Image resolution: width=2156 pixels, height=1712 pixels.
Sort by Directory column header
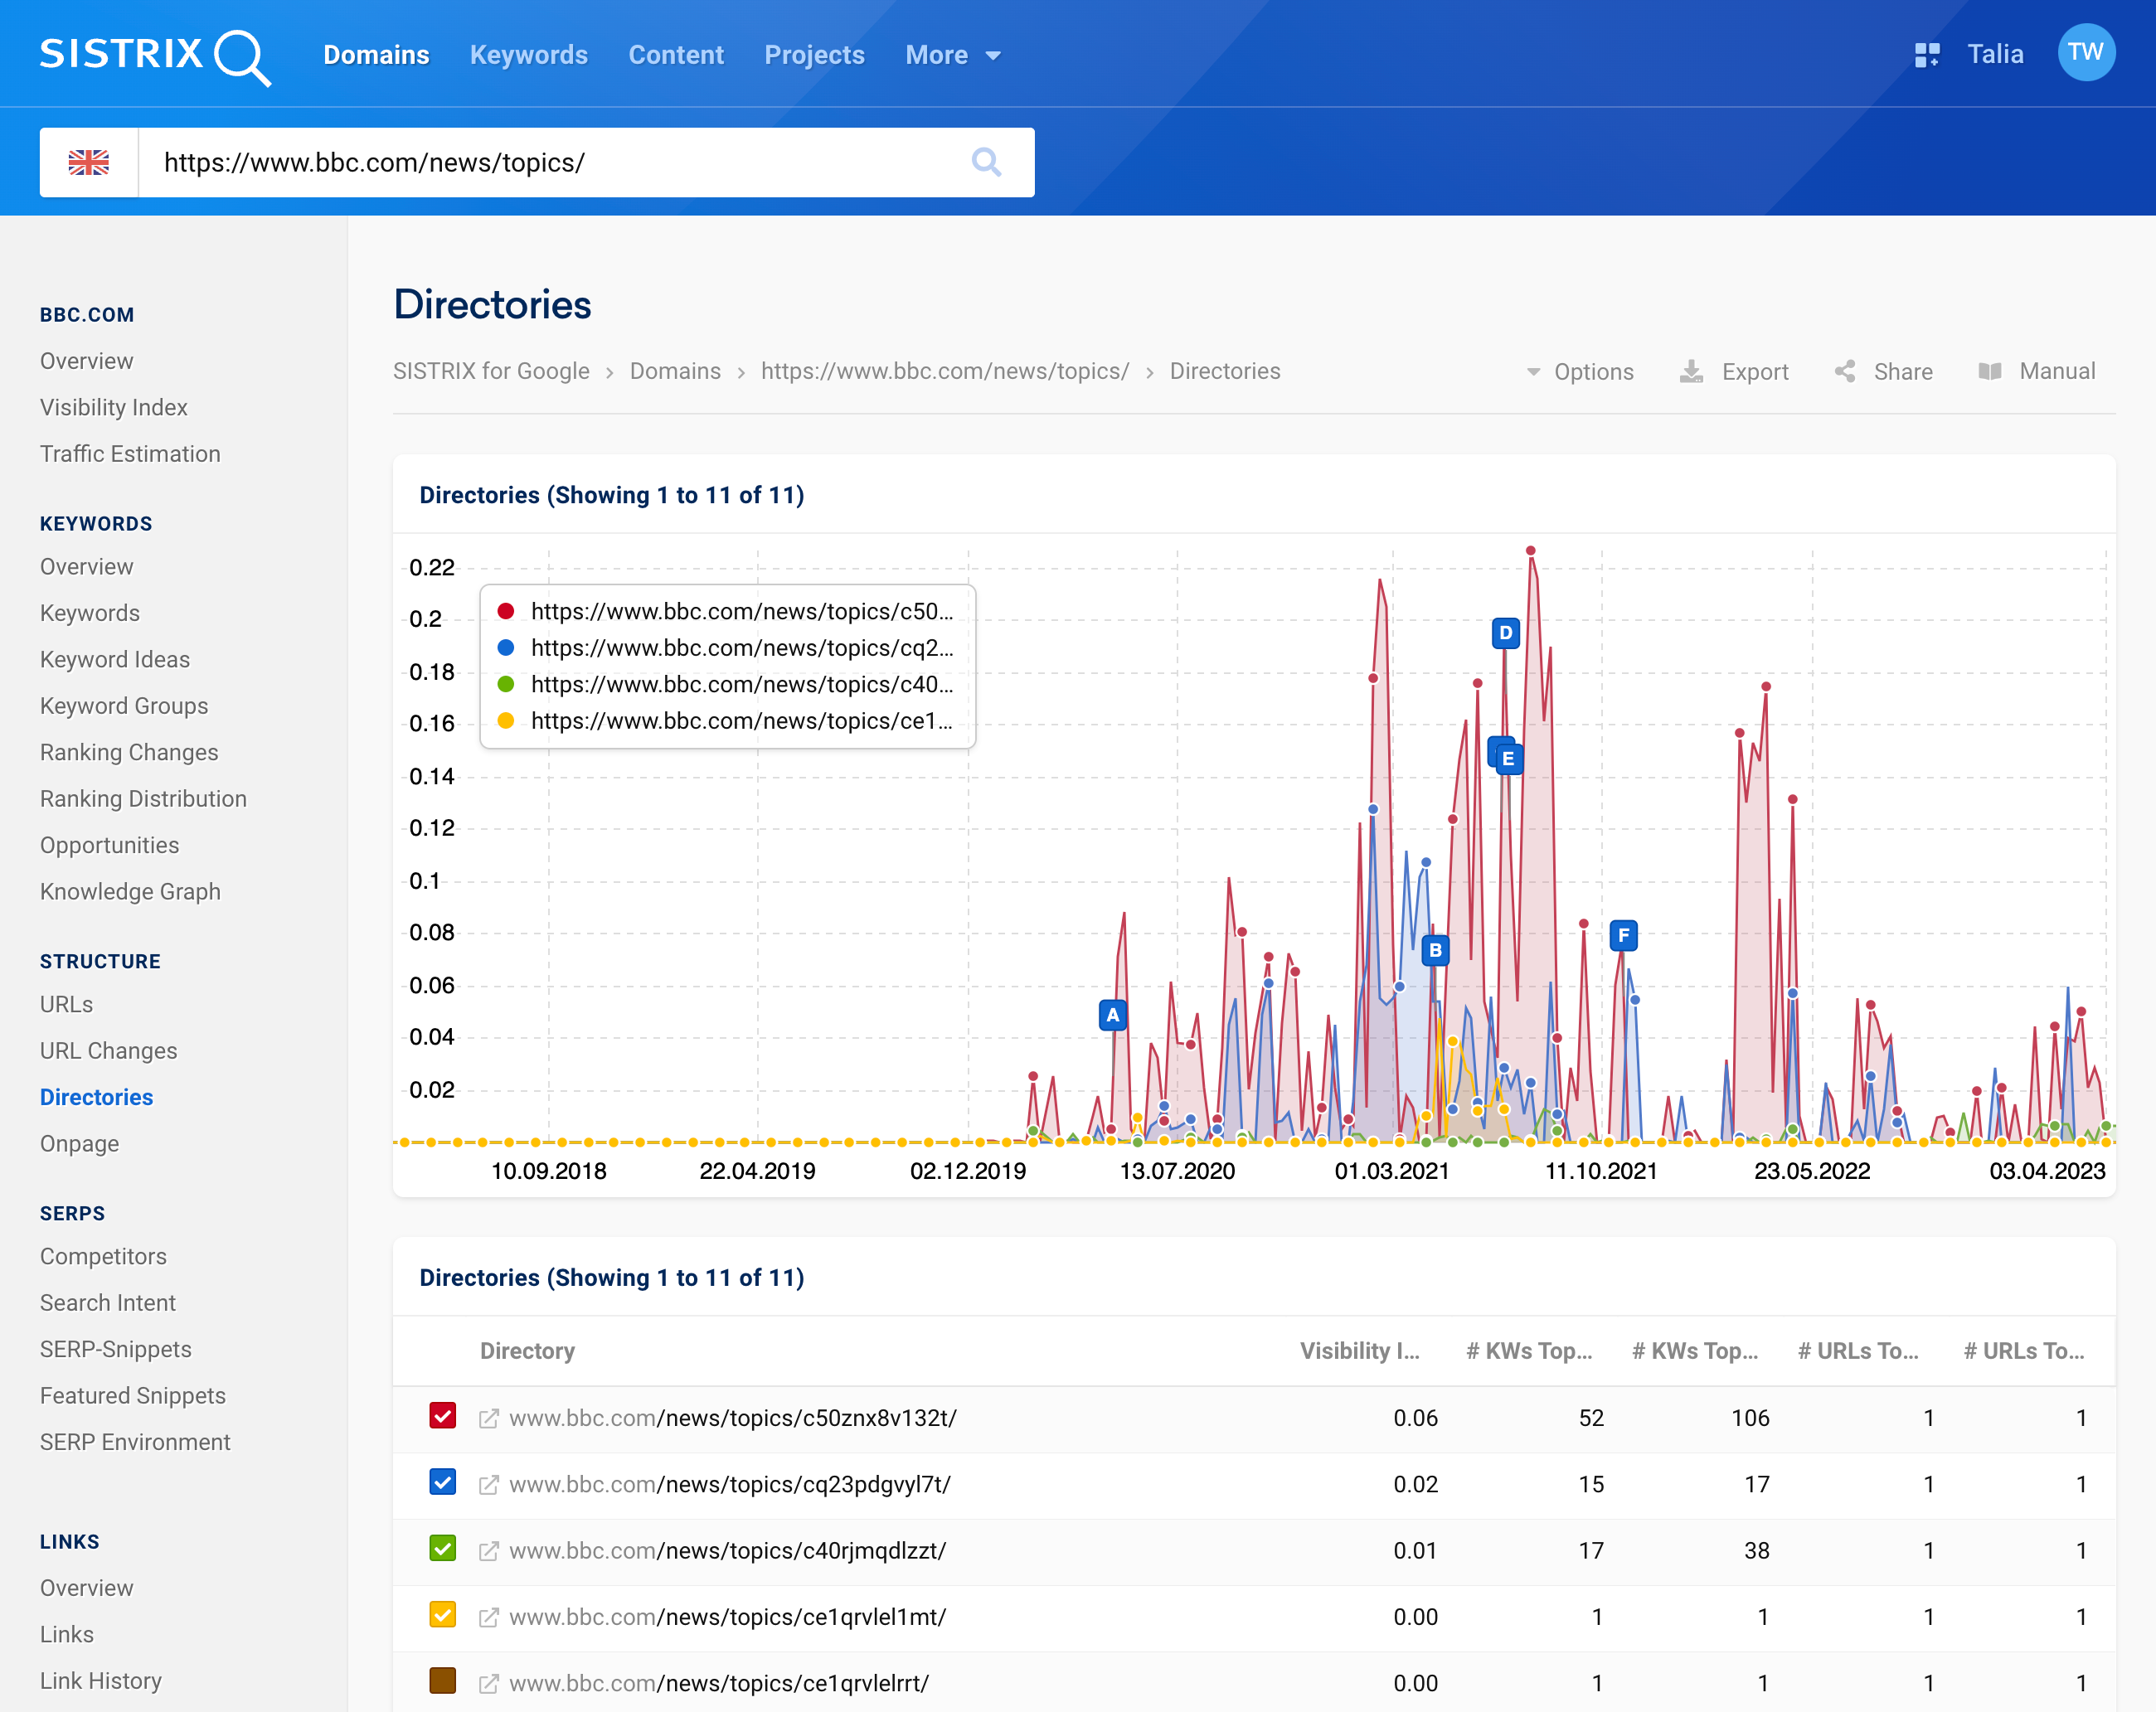527,1351
